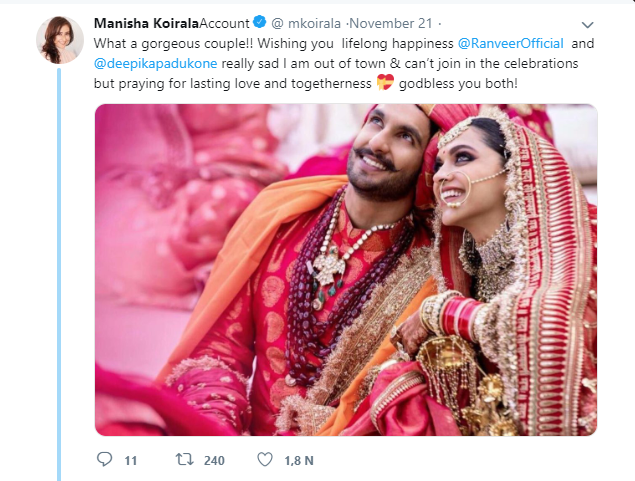Viewport: 635px width, 481px height.
Task: Click the reply count 11
Action: coord(131,460)
